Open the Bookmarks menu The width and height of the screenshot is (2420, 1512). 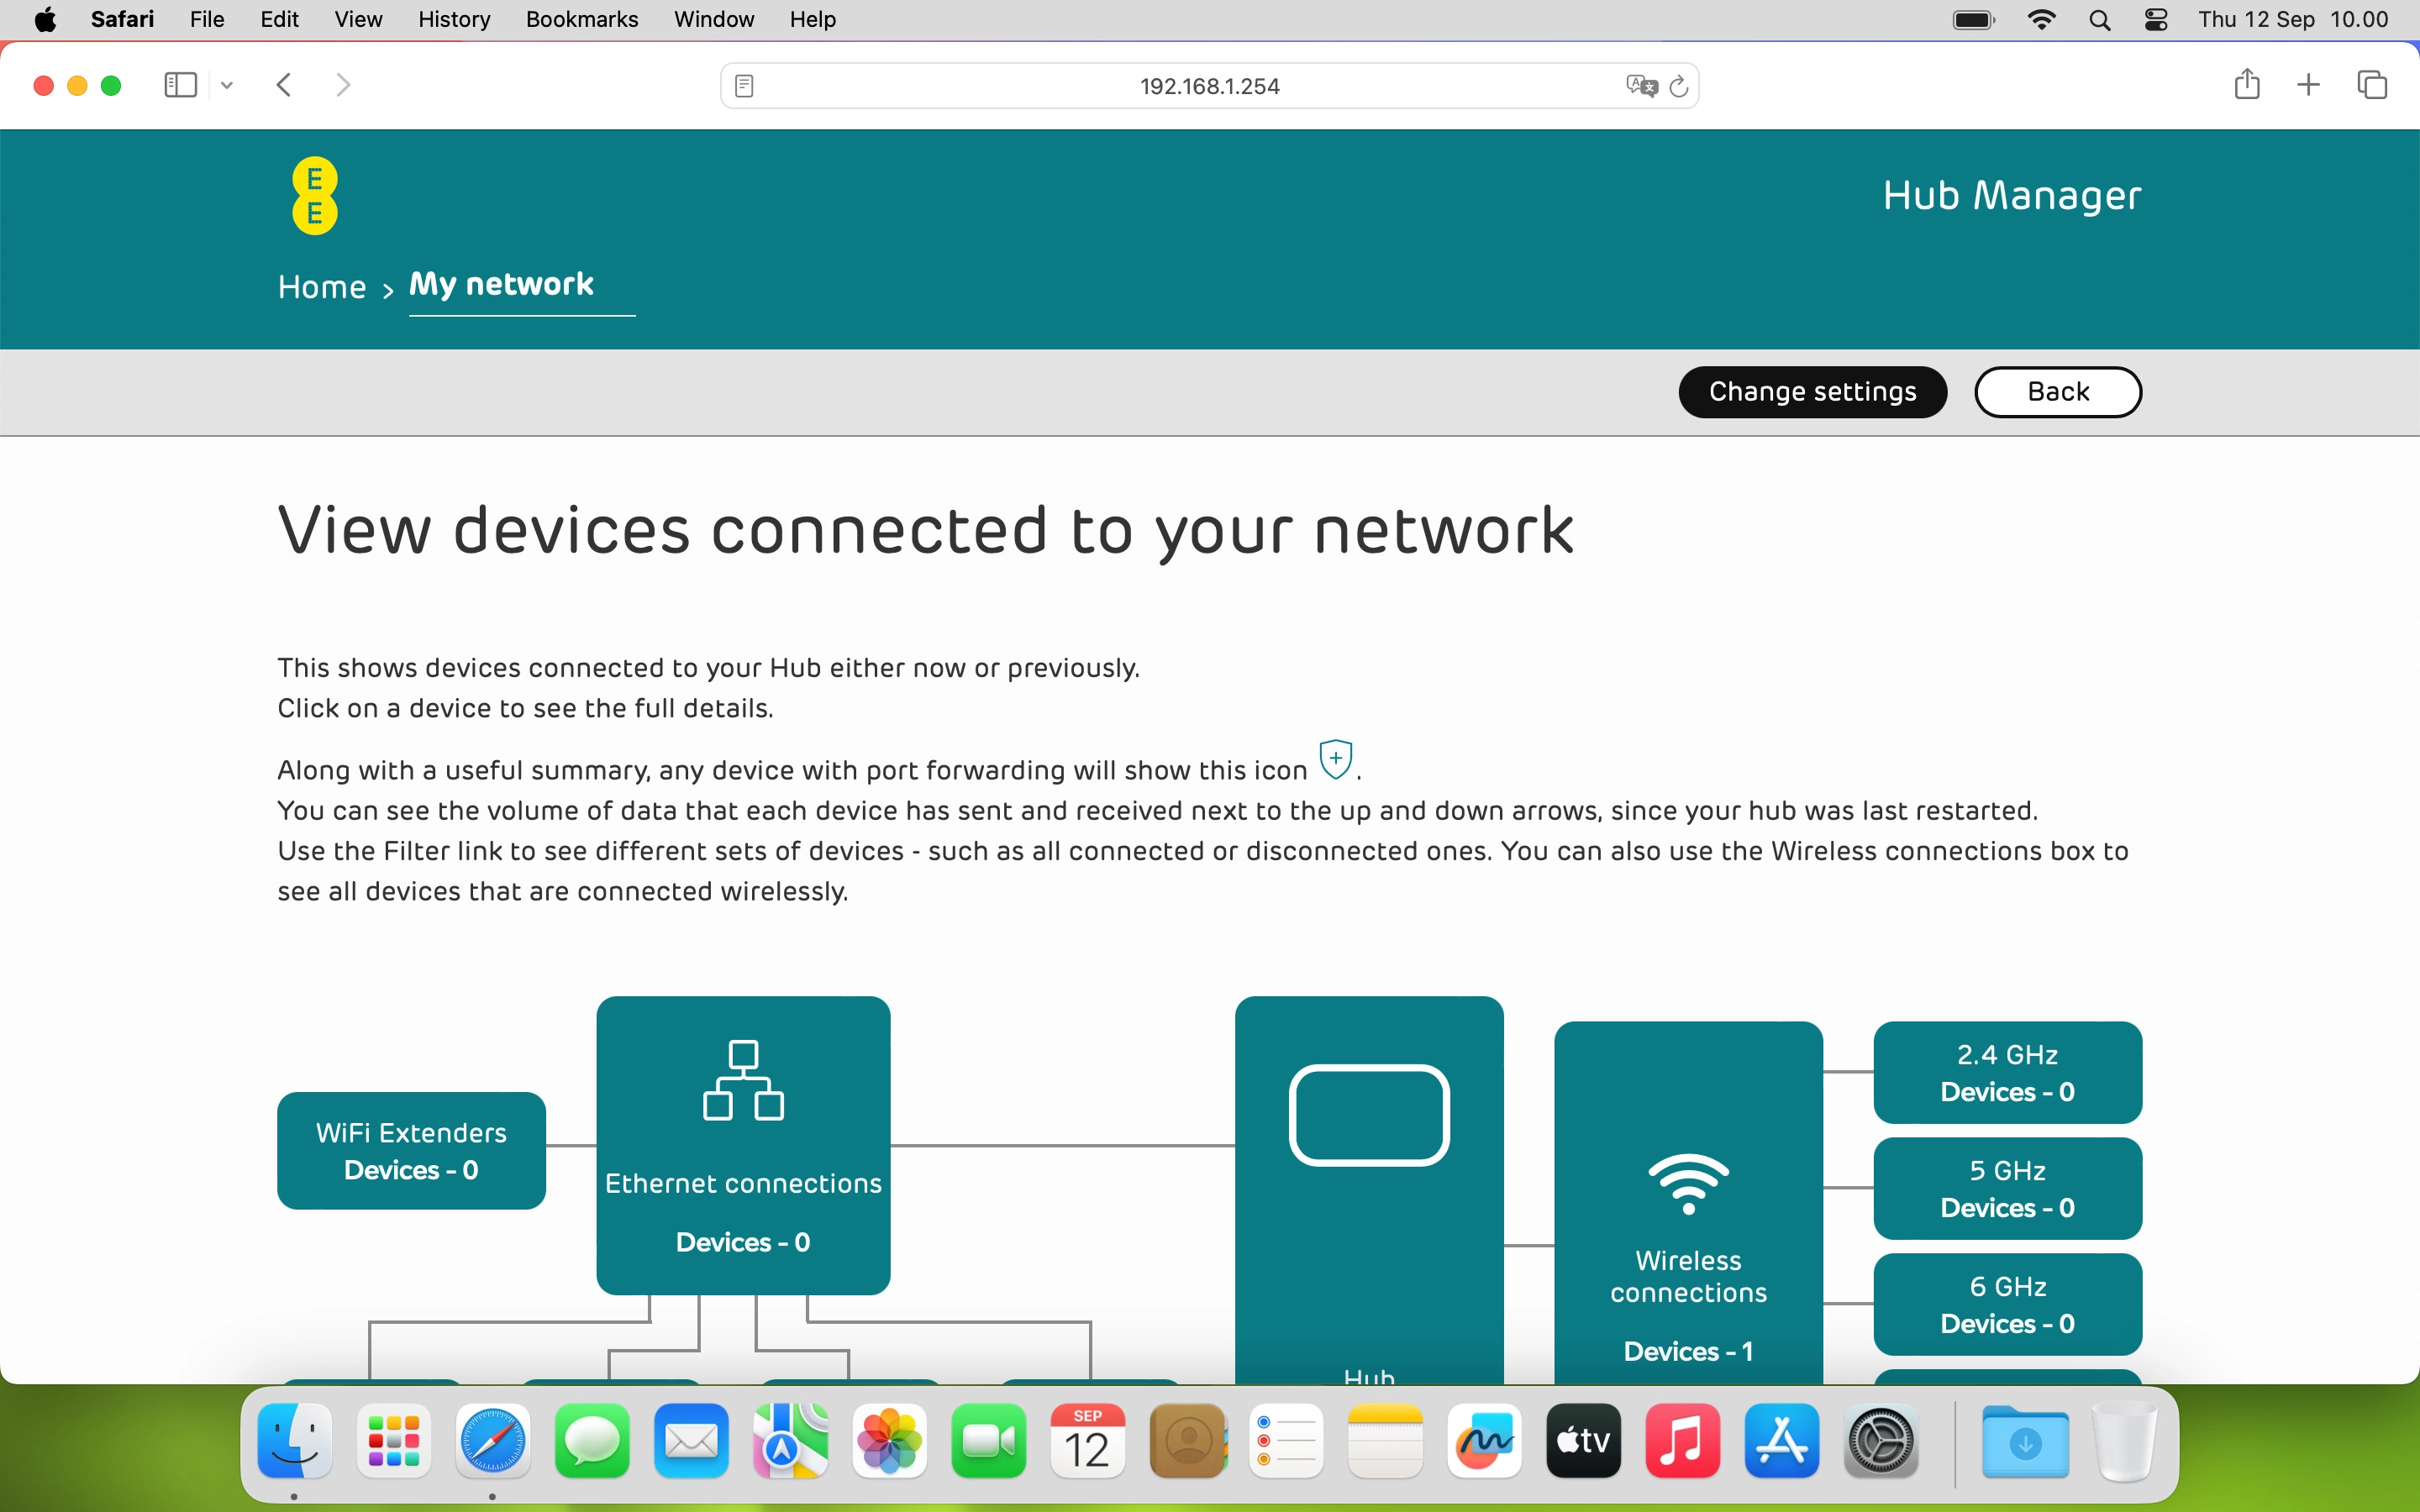(581, 19)
